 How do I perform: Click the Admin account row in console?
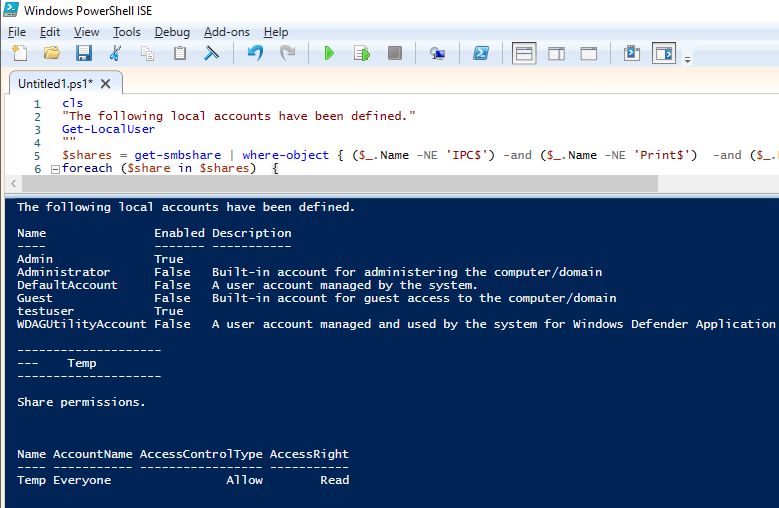pyautogui.click(x=100, y=259)
